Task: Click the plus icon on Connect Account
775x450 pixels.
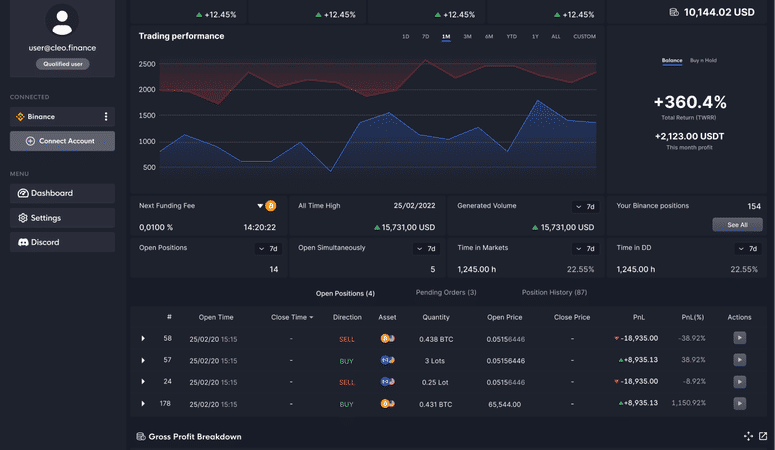Action: coord(30,141)
